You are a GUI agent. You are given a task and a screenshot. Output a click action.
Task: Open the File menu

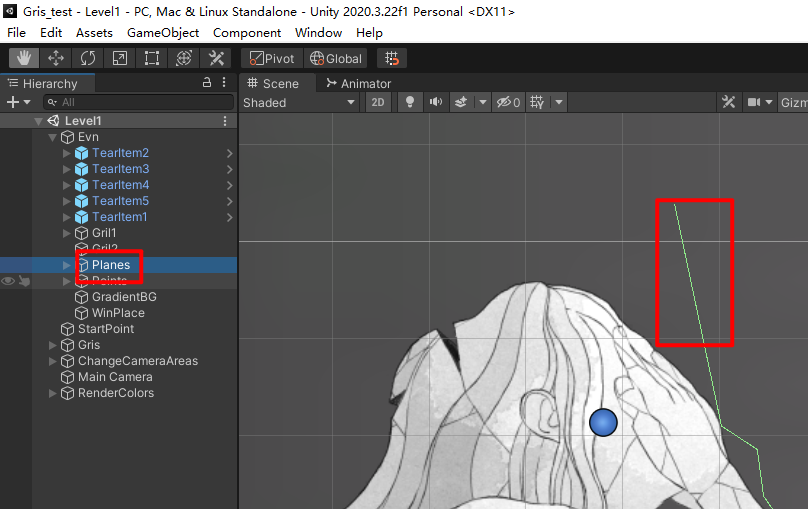(16, 32)
